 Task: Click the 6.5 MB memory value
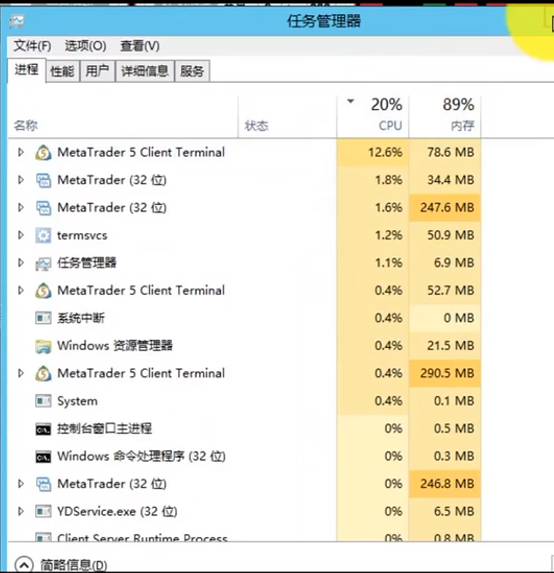[x=454, y=512]
